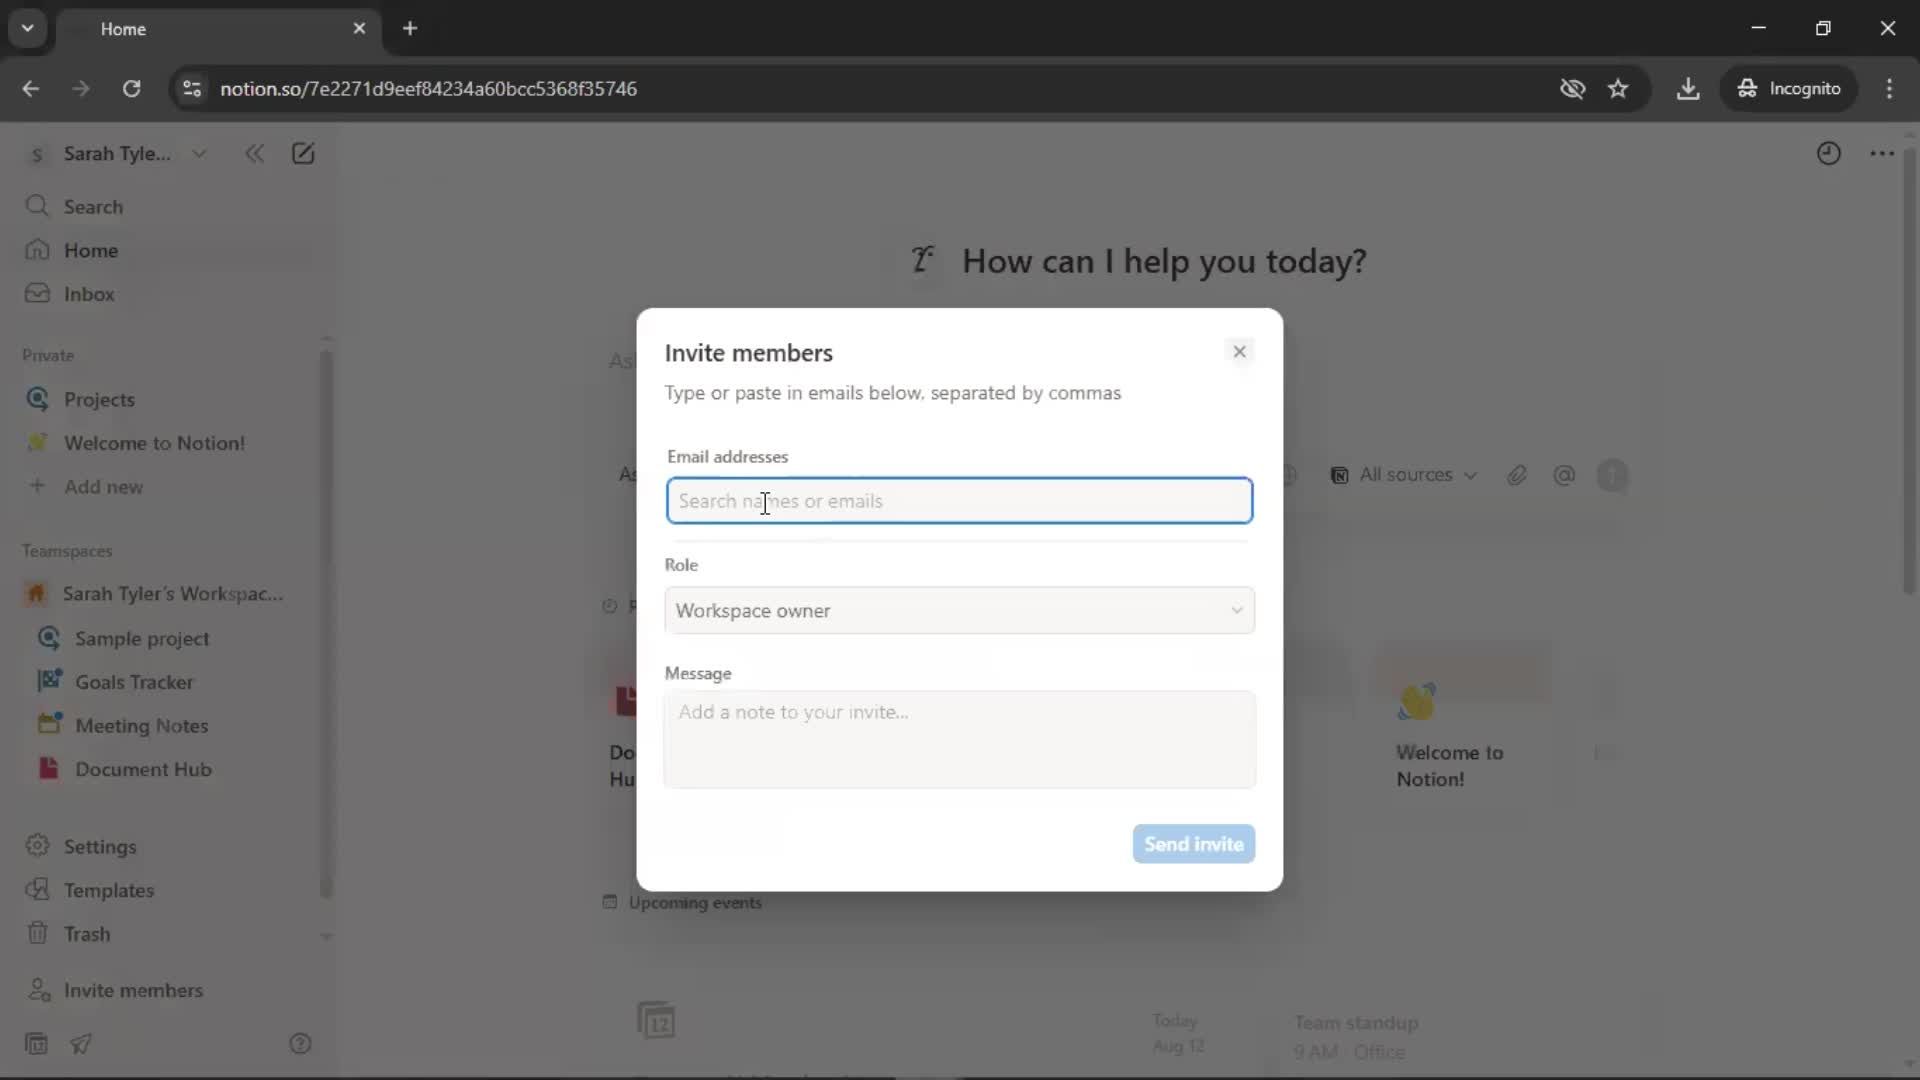Open the Meeting Notes page
This screenshot has height=1080, width=1920.
point(141,726)
